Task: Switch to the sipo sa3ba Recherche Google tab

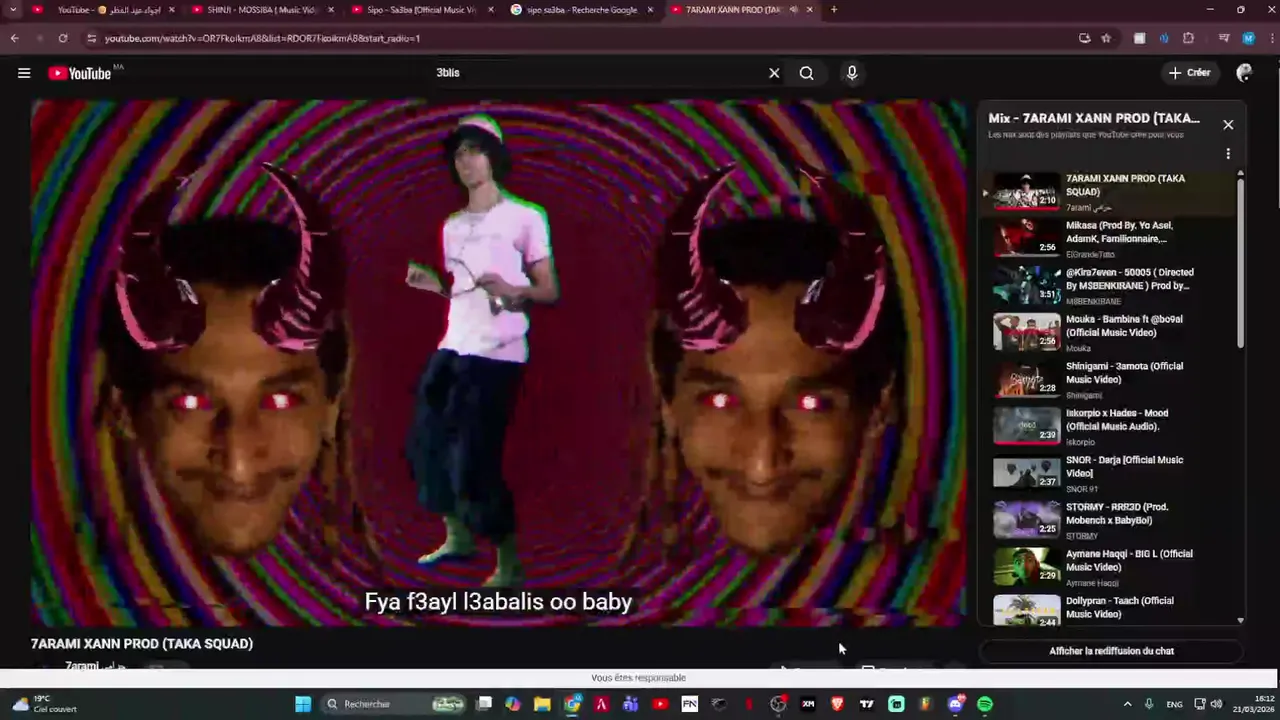Action: [580, 10]
